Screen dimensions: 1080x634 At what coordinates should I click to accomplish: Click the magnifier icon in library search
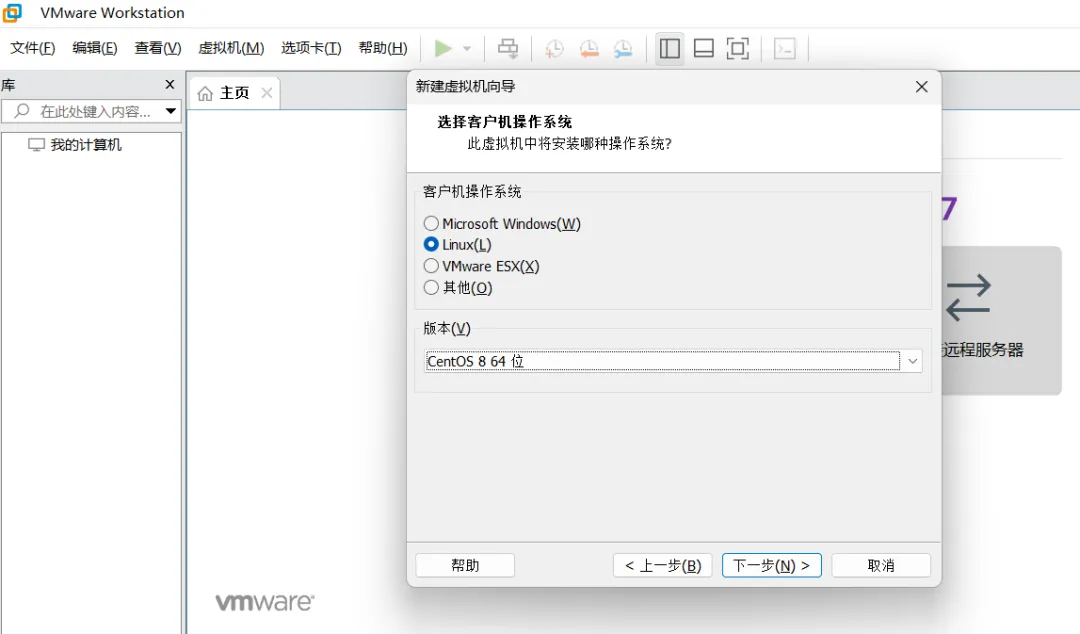[21, 111]
